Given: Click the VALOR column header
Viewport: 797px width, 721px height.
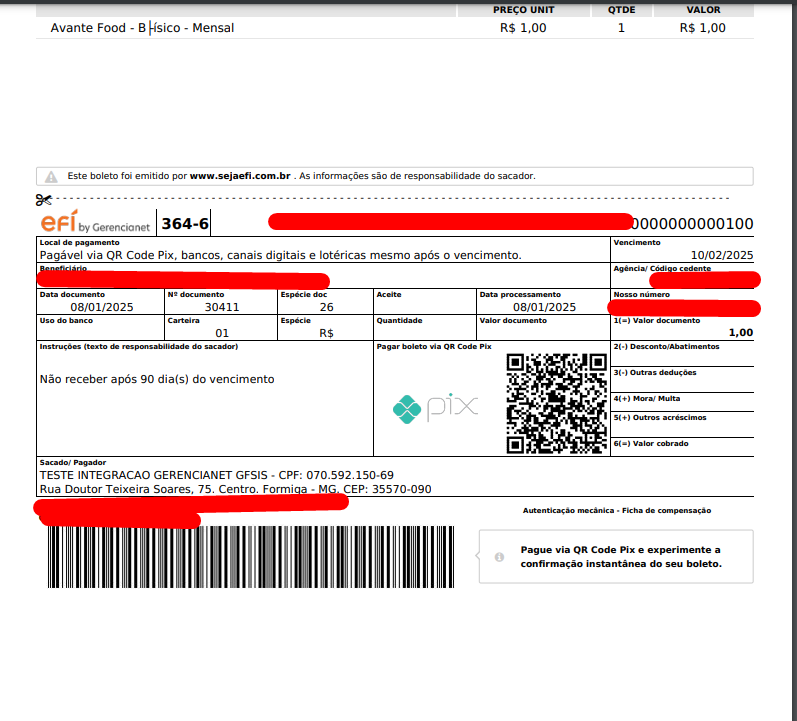Looking at the screenshot, I should (703, 10).
